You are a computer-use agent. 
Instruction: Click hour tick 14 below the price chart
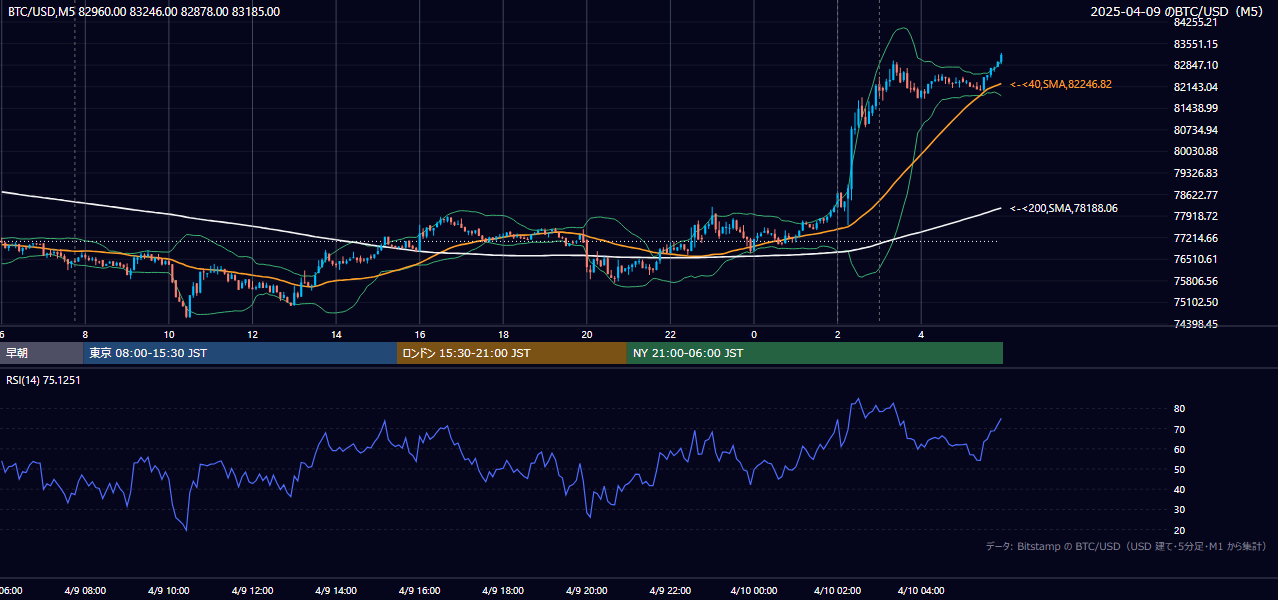(336, 334)
